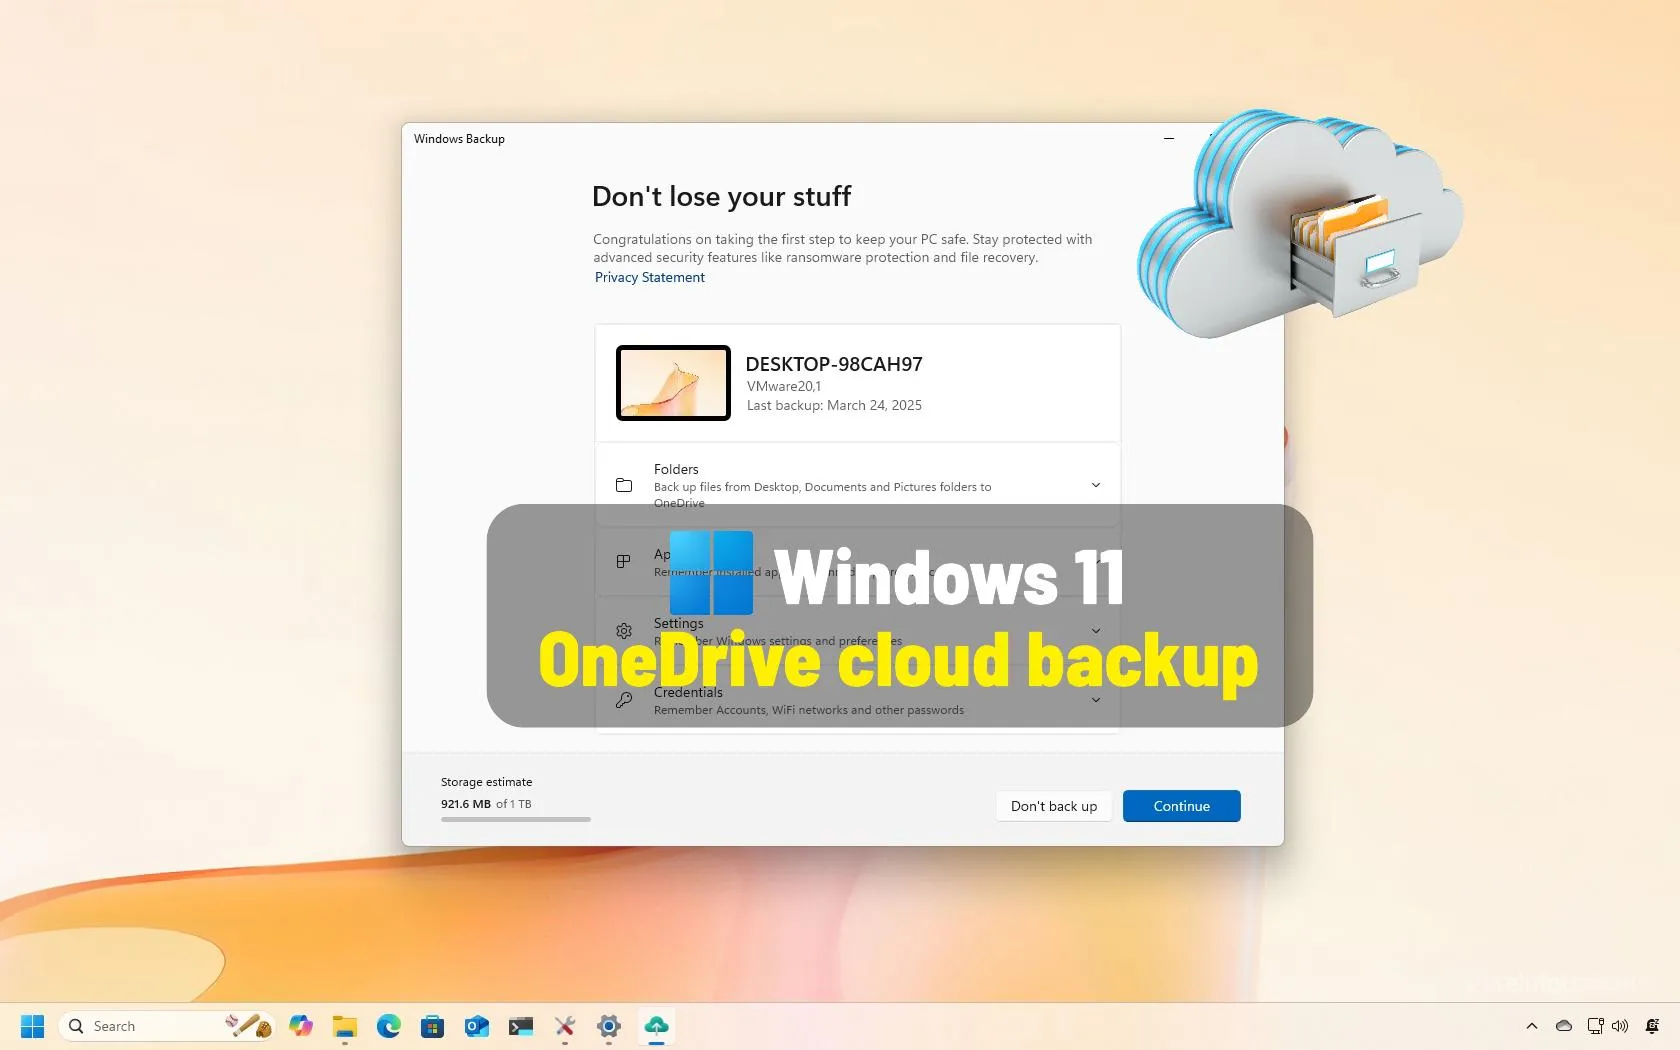The image size is (1680, 1050).
Task: Open the Windows Start menu
Action: [x=32, y=1026]
